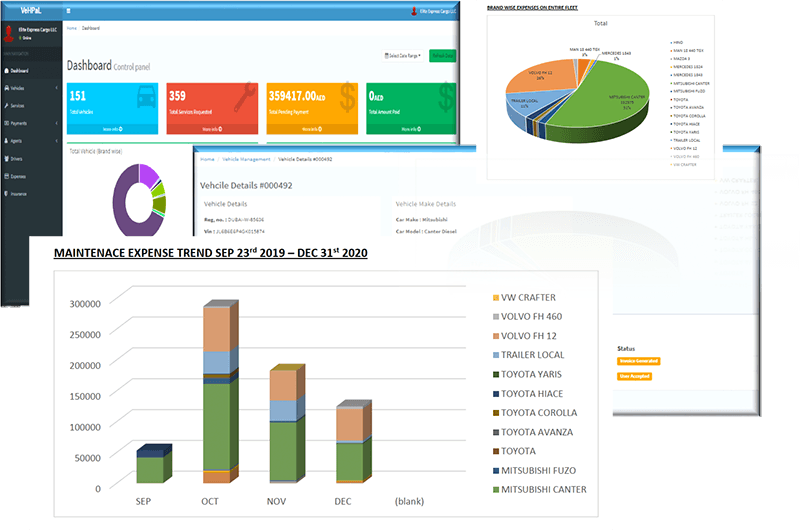The image size is (800, 530).
Task: Click the drivers icon in sidebar
Action: (x=6, y=159)
